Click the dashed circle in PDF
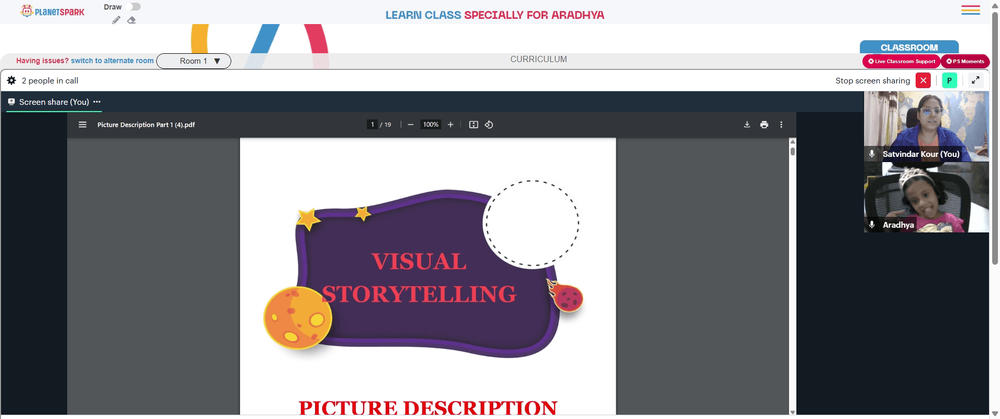The width and height of the screenshot is (1000, 419). click(x=531, y=224)
